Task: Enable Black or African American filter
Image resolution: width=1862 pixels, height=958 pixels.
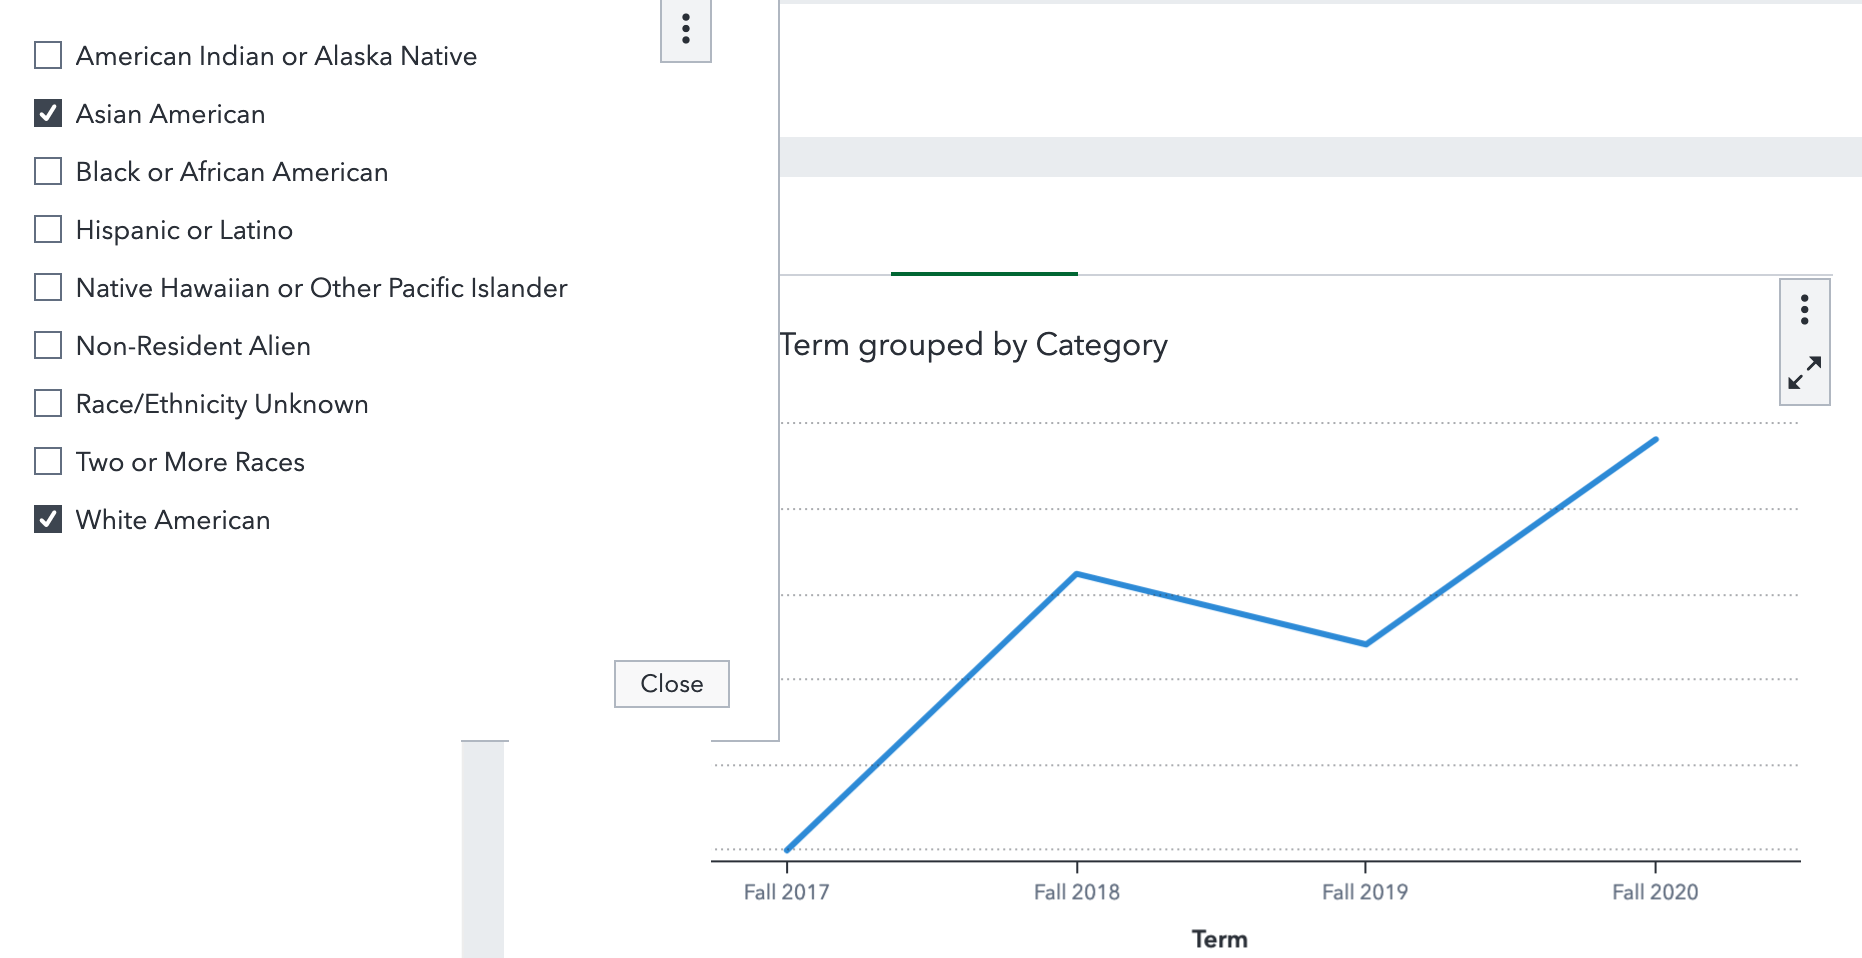Action: tap(48, 171)
